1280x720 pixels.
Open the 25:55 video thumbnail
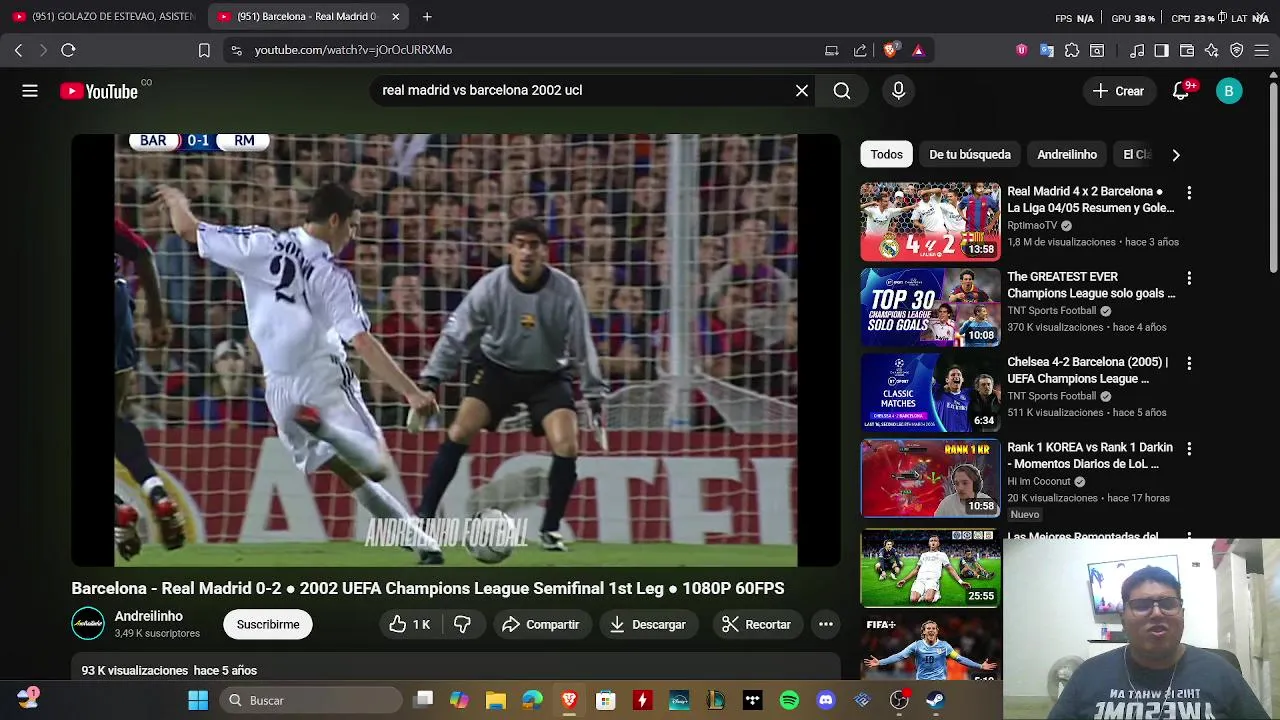[930, 568]
